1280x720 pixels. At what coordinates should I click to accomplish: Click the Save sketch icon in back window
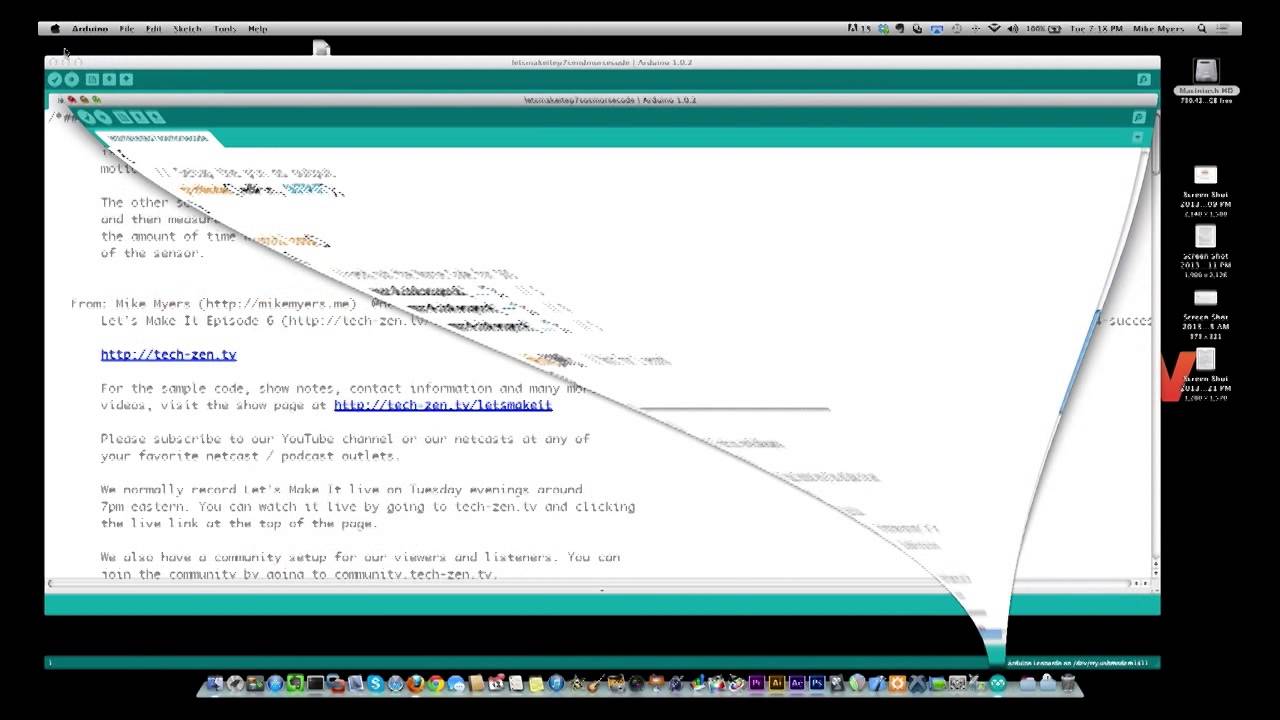coord(126,80)
